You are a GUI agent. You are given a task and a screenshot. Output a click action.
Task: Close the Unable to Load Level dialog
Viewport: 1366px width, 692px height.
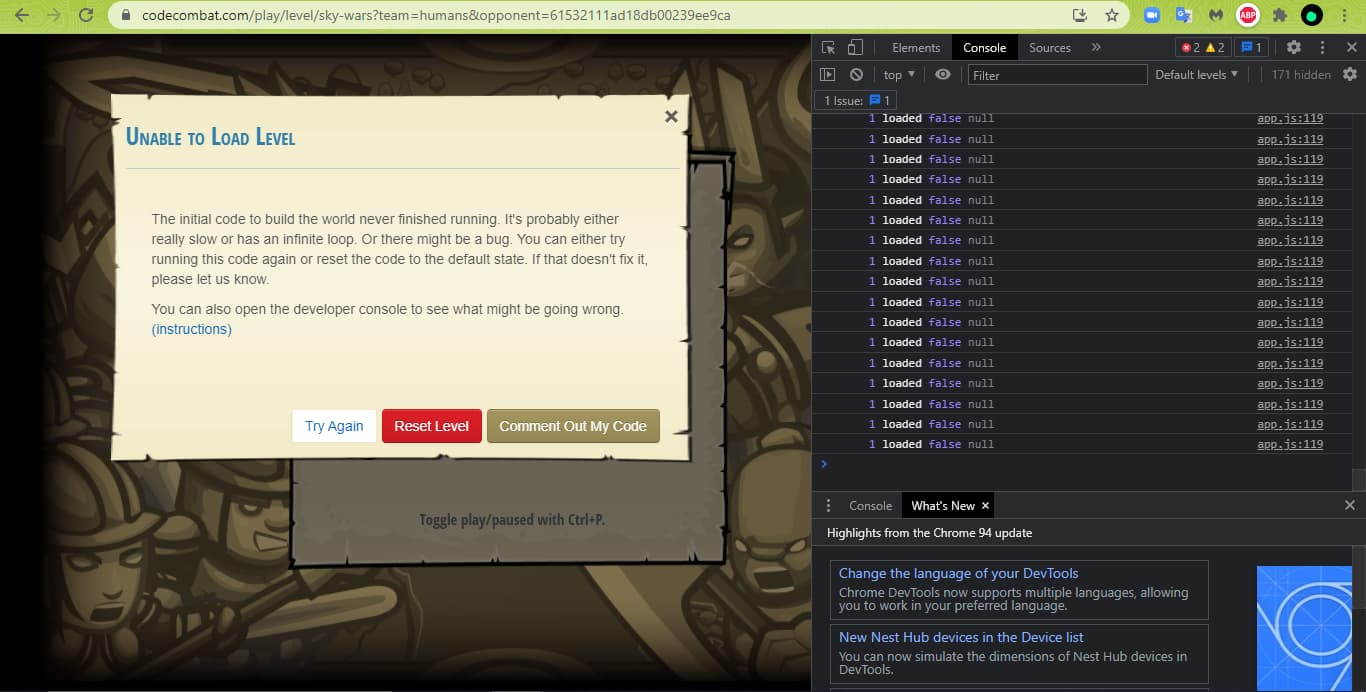click(x=671, y=116)
